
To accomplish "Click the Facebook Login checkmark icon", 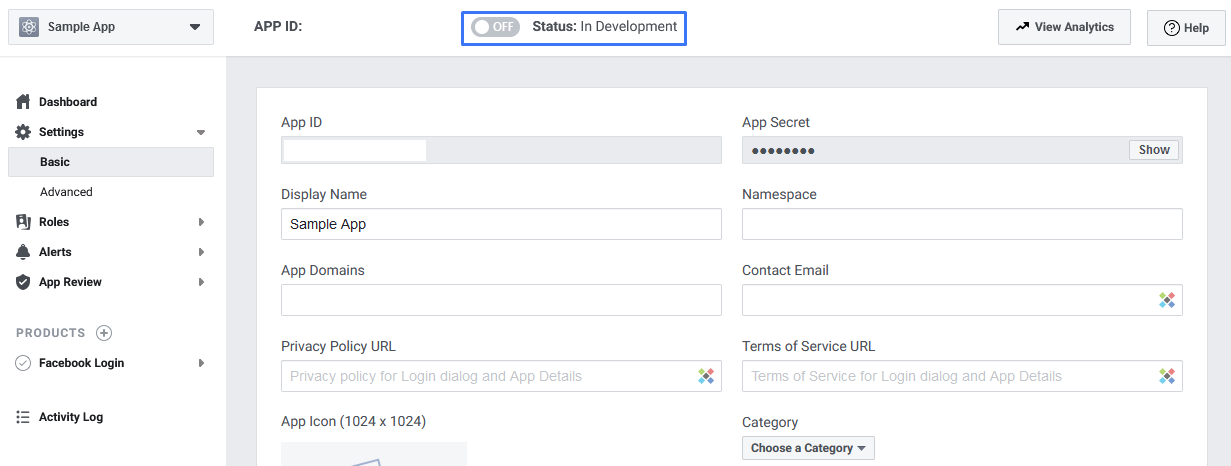I will (23, 363).
